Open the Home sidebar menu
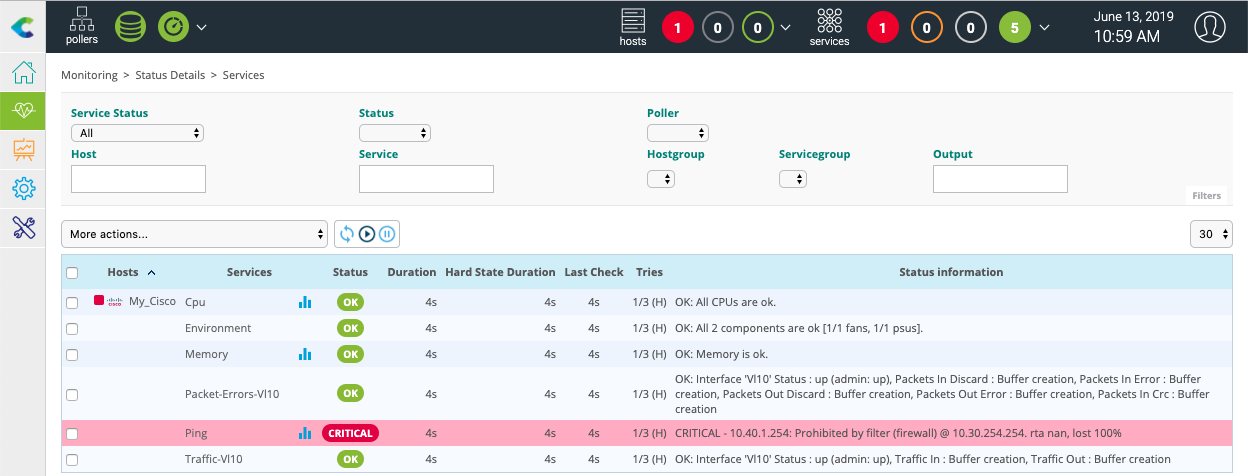This screenshot has height=476, width=1248. tap(23, 73)
